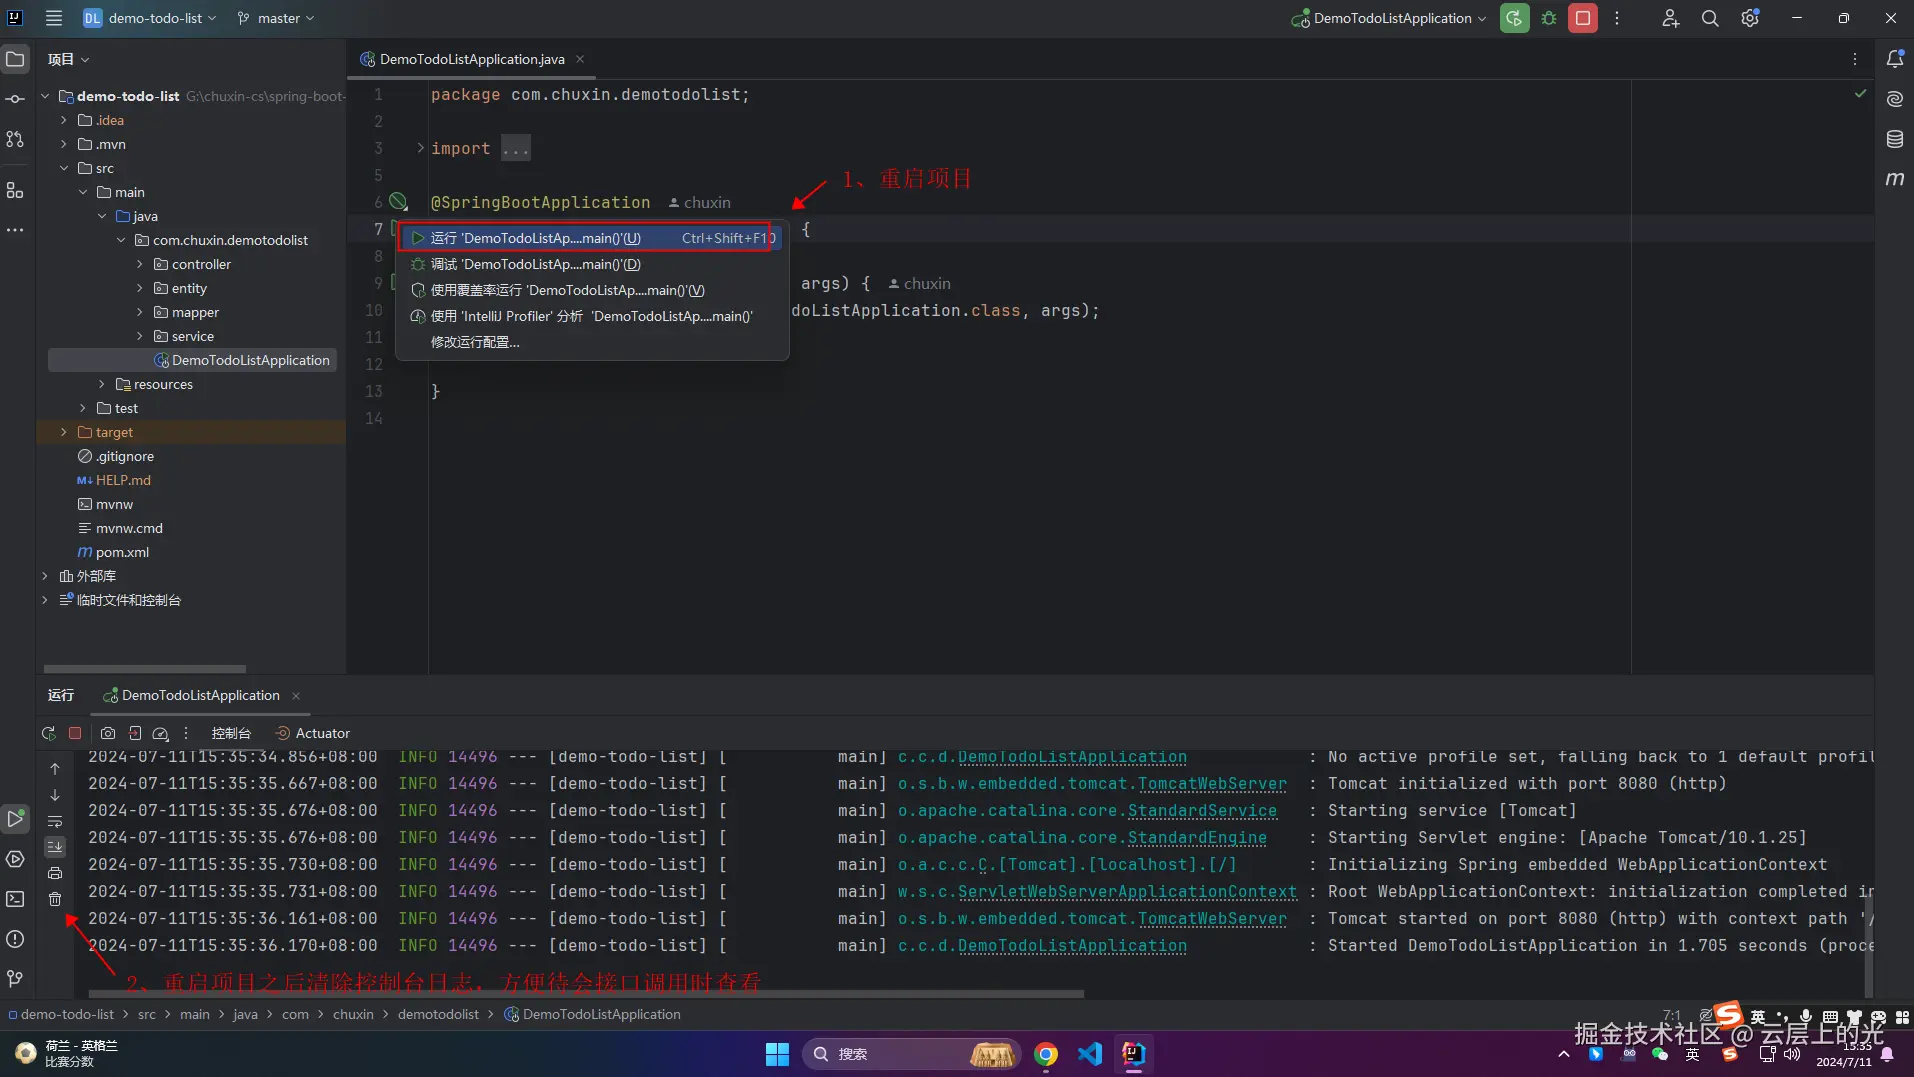Take a thread dump with the camera icon

coord(108,733)
